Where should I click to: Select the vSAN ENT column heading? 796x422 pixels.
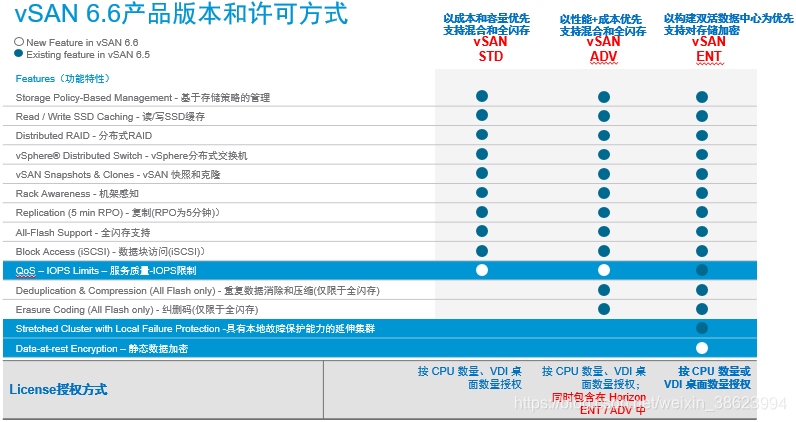pos(709,49)
